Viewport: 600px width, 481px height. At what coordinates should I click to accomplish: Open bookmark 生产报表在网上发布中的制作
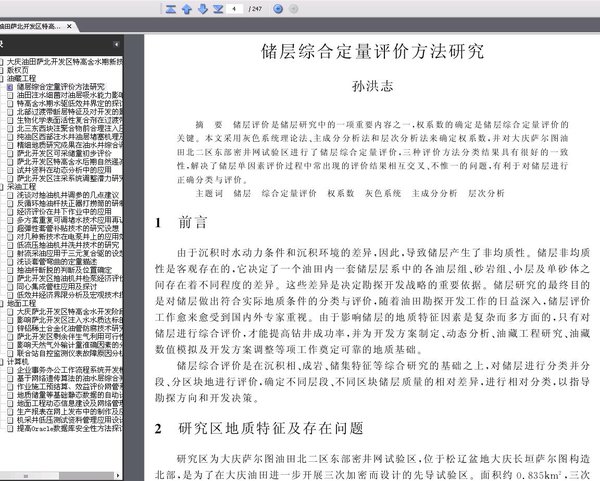pos(70,412)
